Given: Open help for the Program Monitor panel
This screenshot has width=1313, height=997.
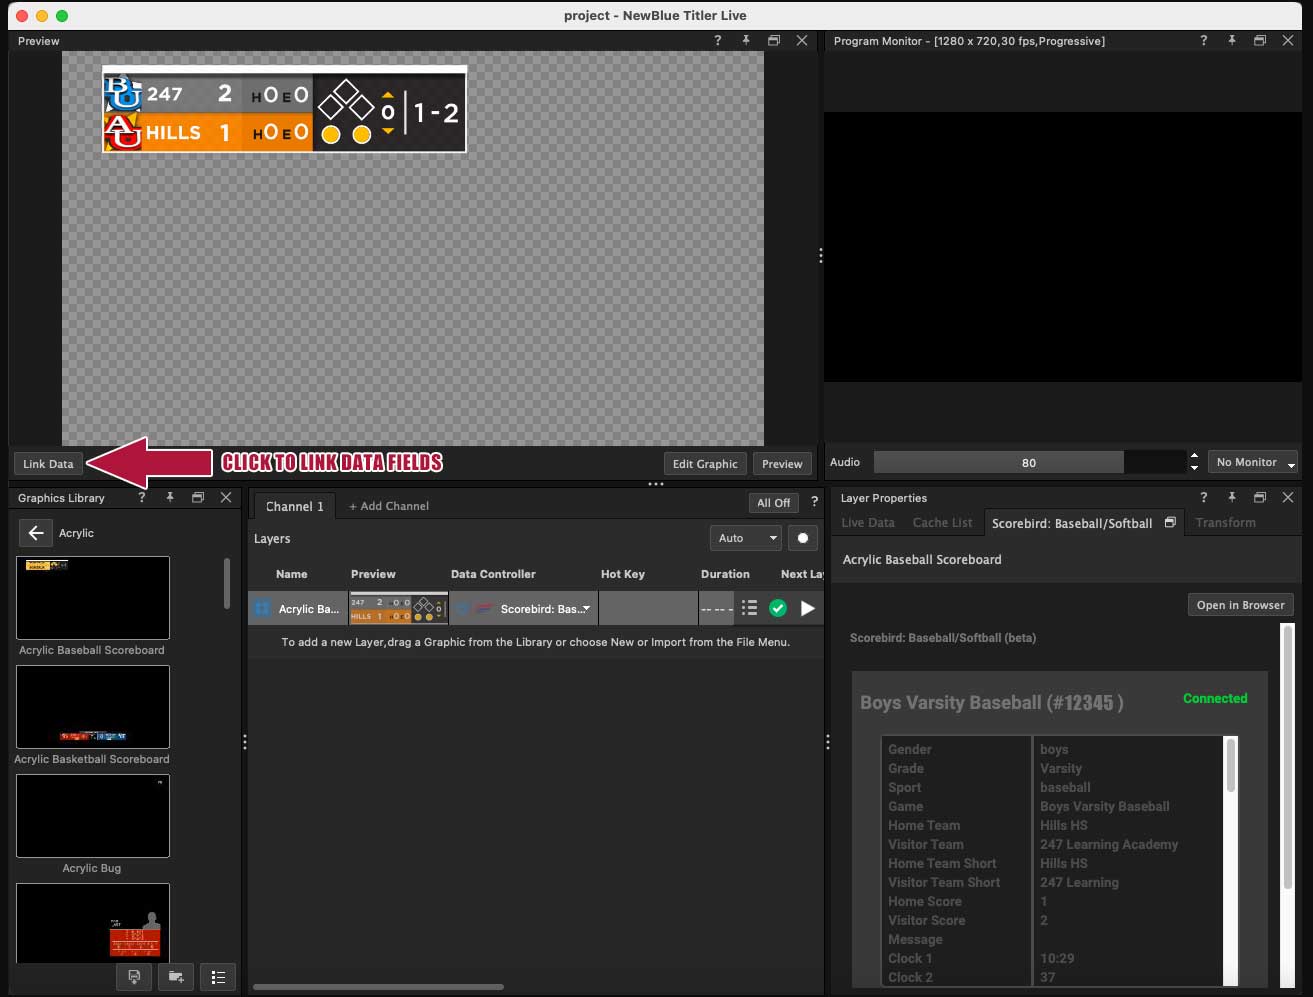Looking at the screenshot, I should 1203,41.
